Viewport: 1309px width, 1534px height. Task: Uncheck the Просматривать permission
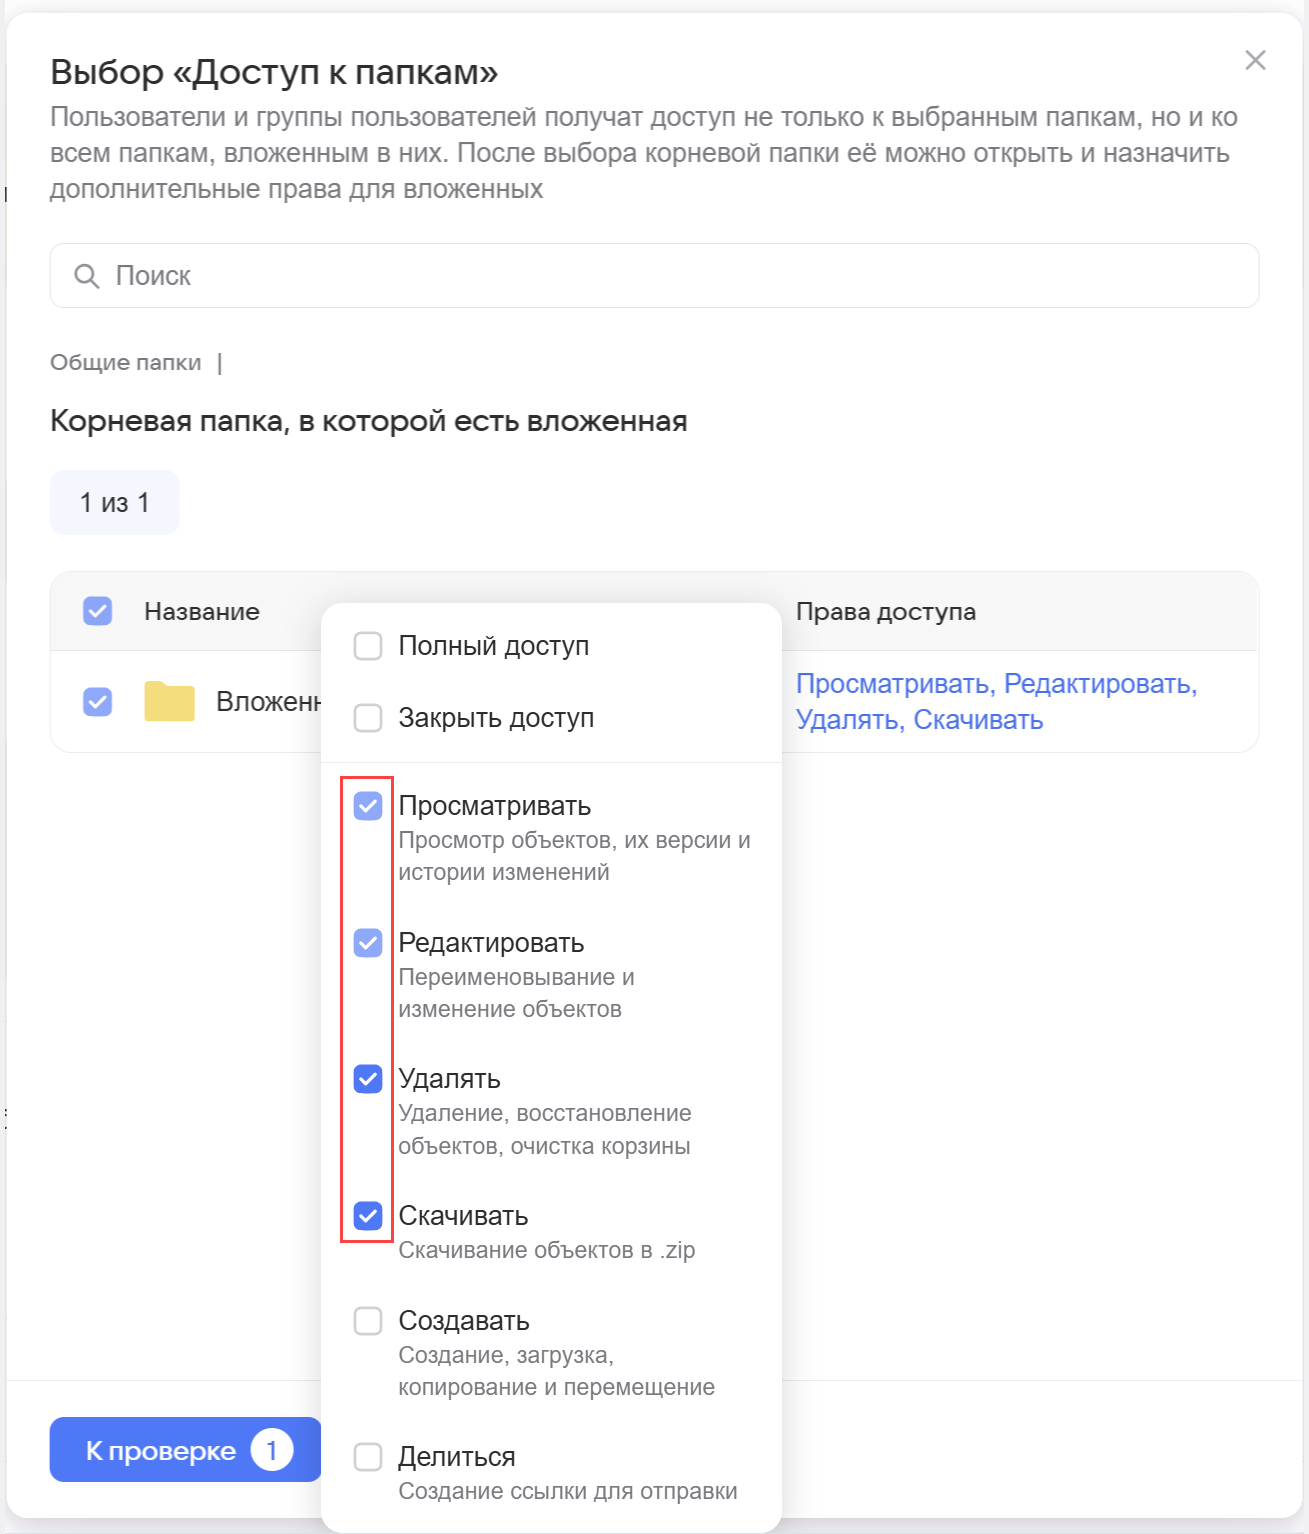(x=368, y=806)
